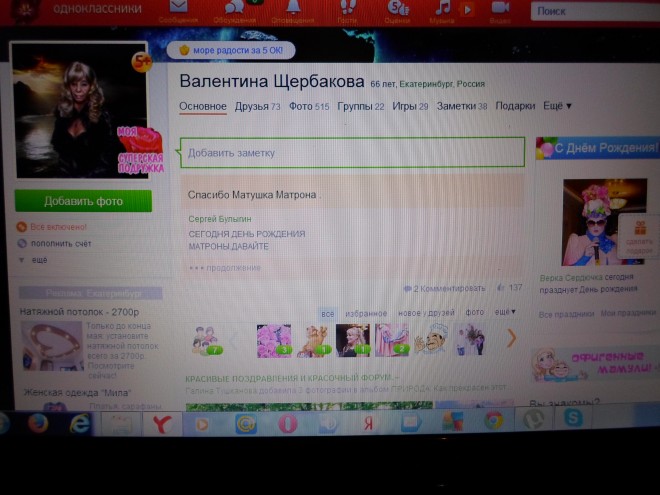The width and height of the screenshot is (660, 495).
Task: Advance the friends strip with right arrow
Action: pos(511,338)
